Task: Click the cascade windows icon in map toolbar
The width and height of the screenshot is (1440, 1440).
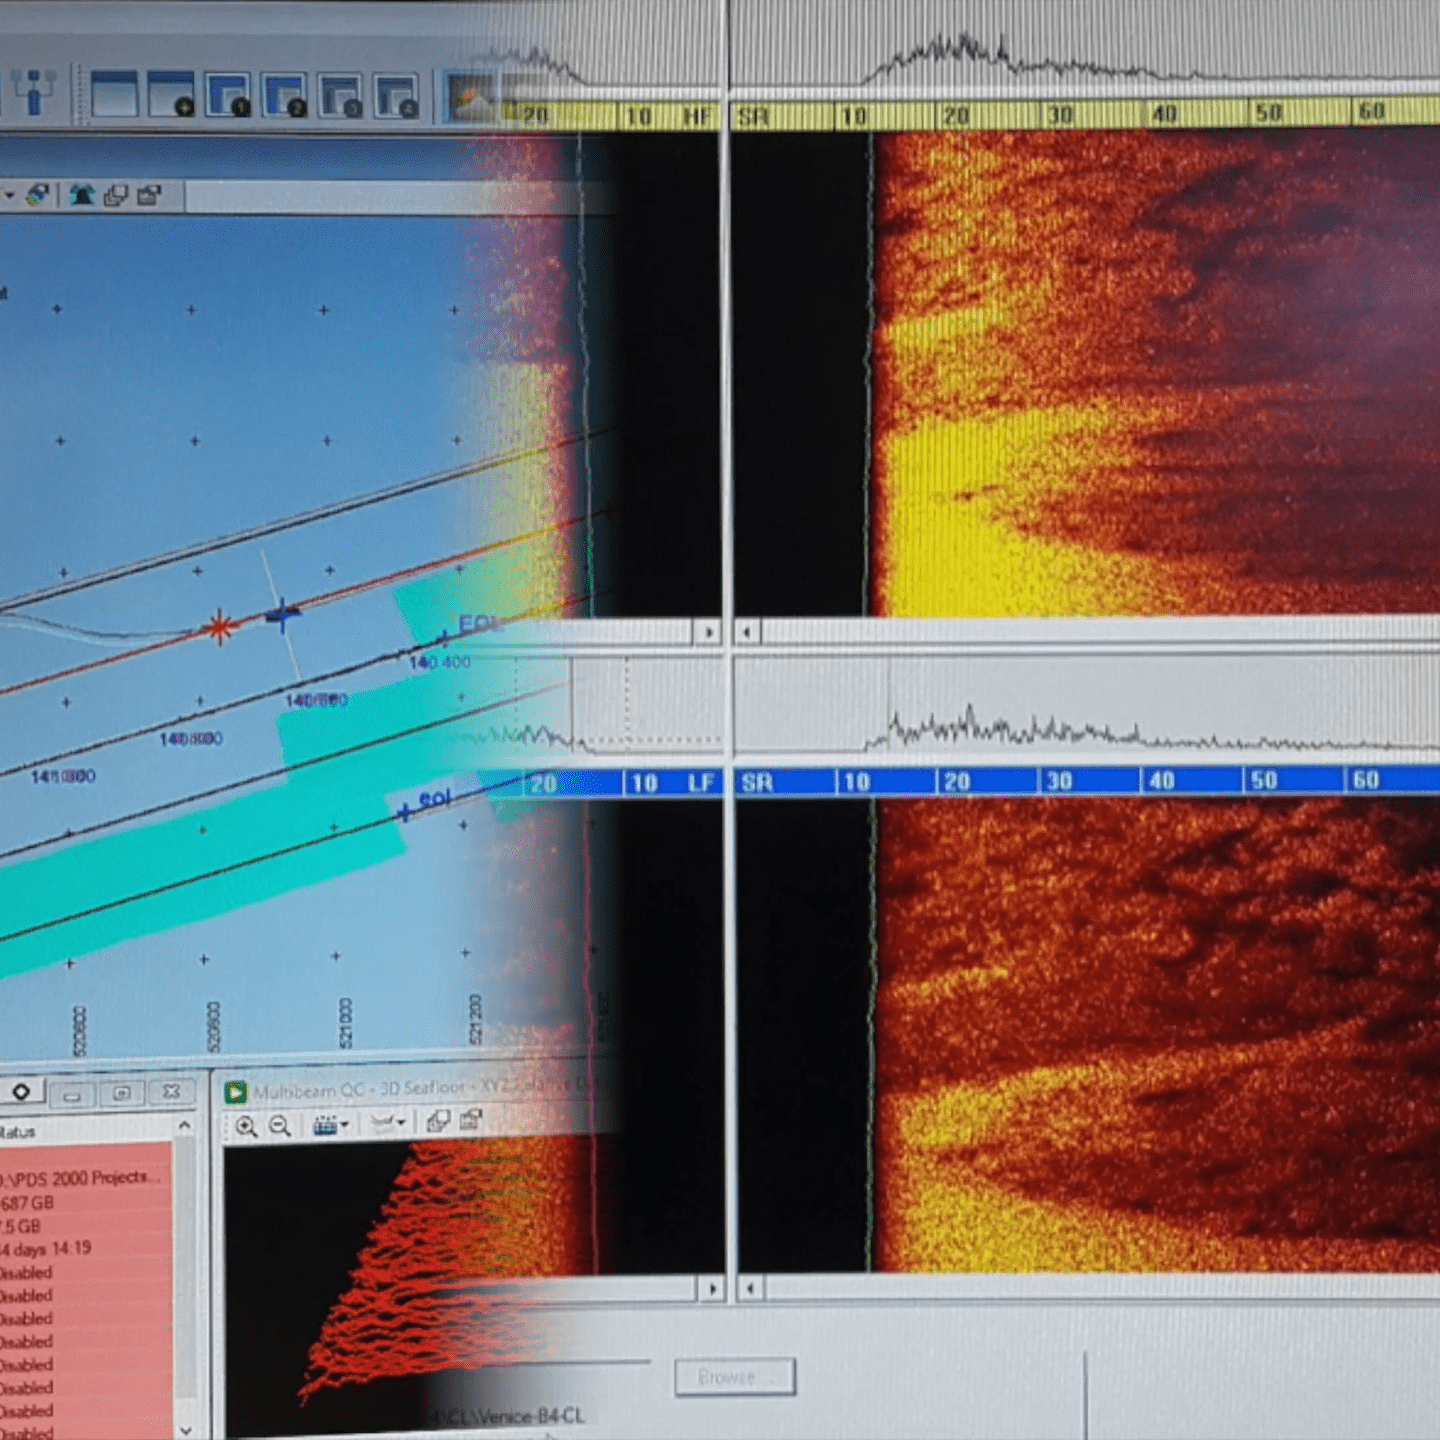Action: tap(116, 195)
